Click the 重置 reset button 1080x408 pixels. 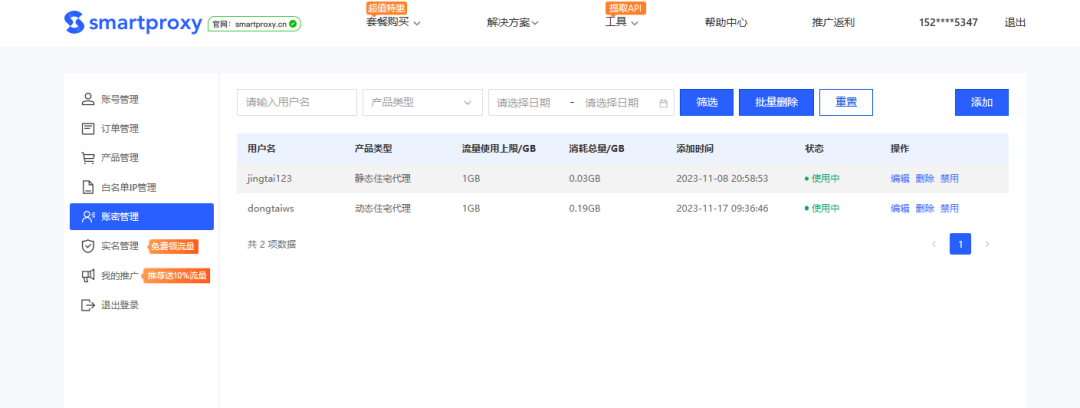click(846, 103)
